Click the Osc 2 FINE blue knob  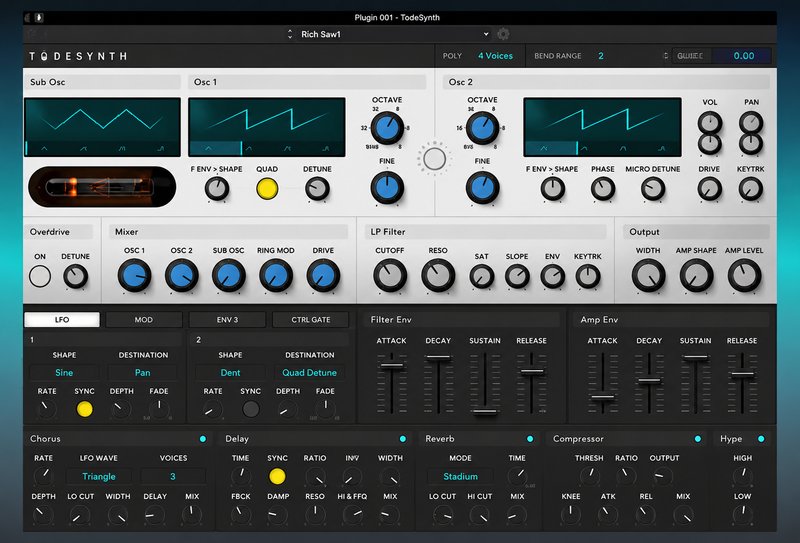(482, 187)
